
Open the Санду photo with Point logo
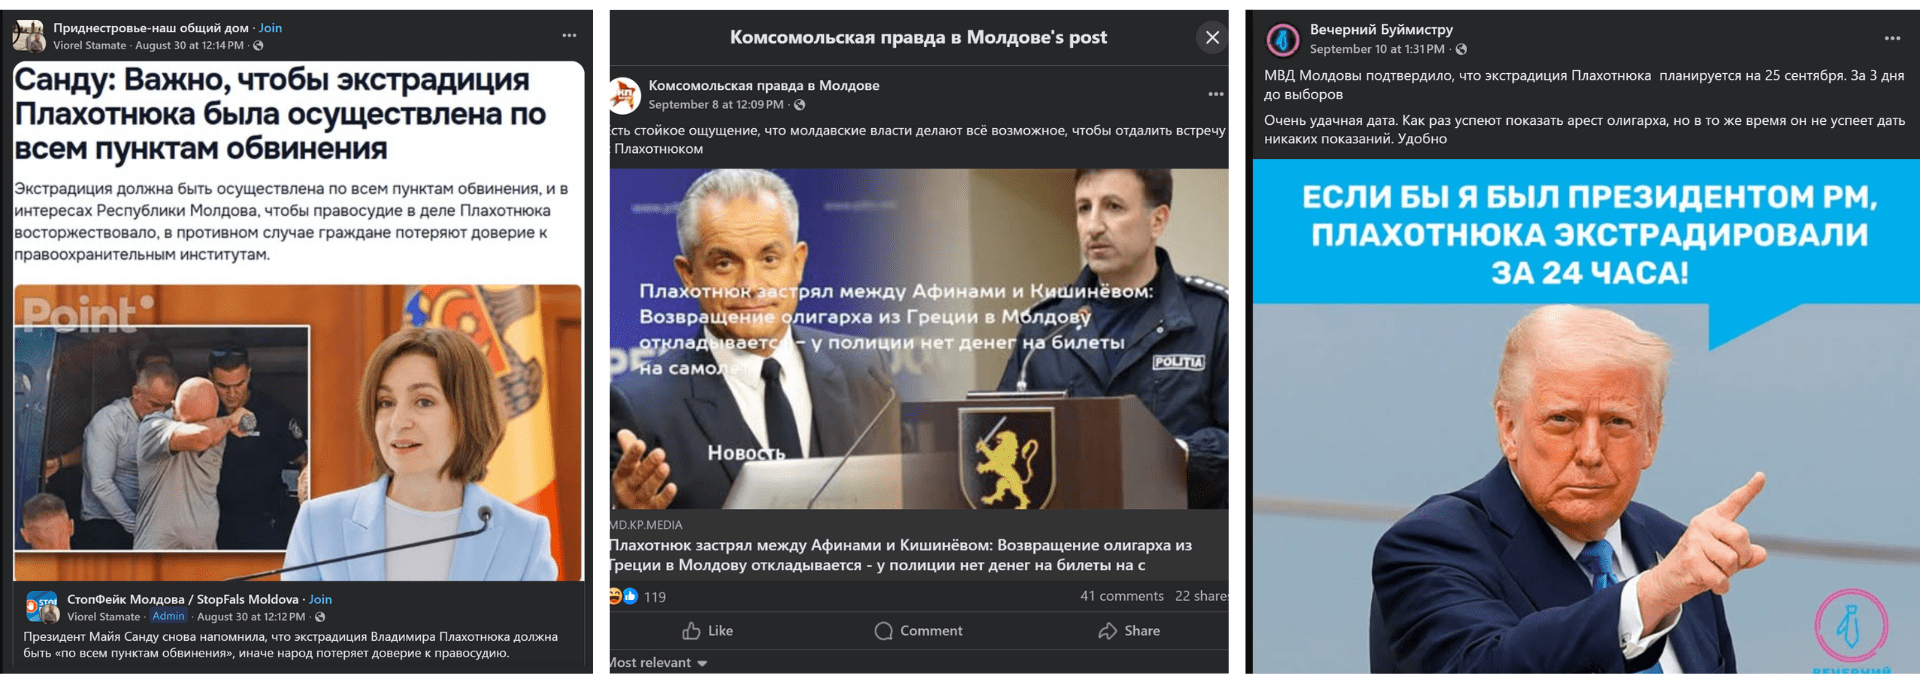pos(298,432)
